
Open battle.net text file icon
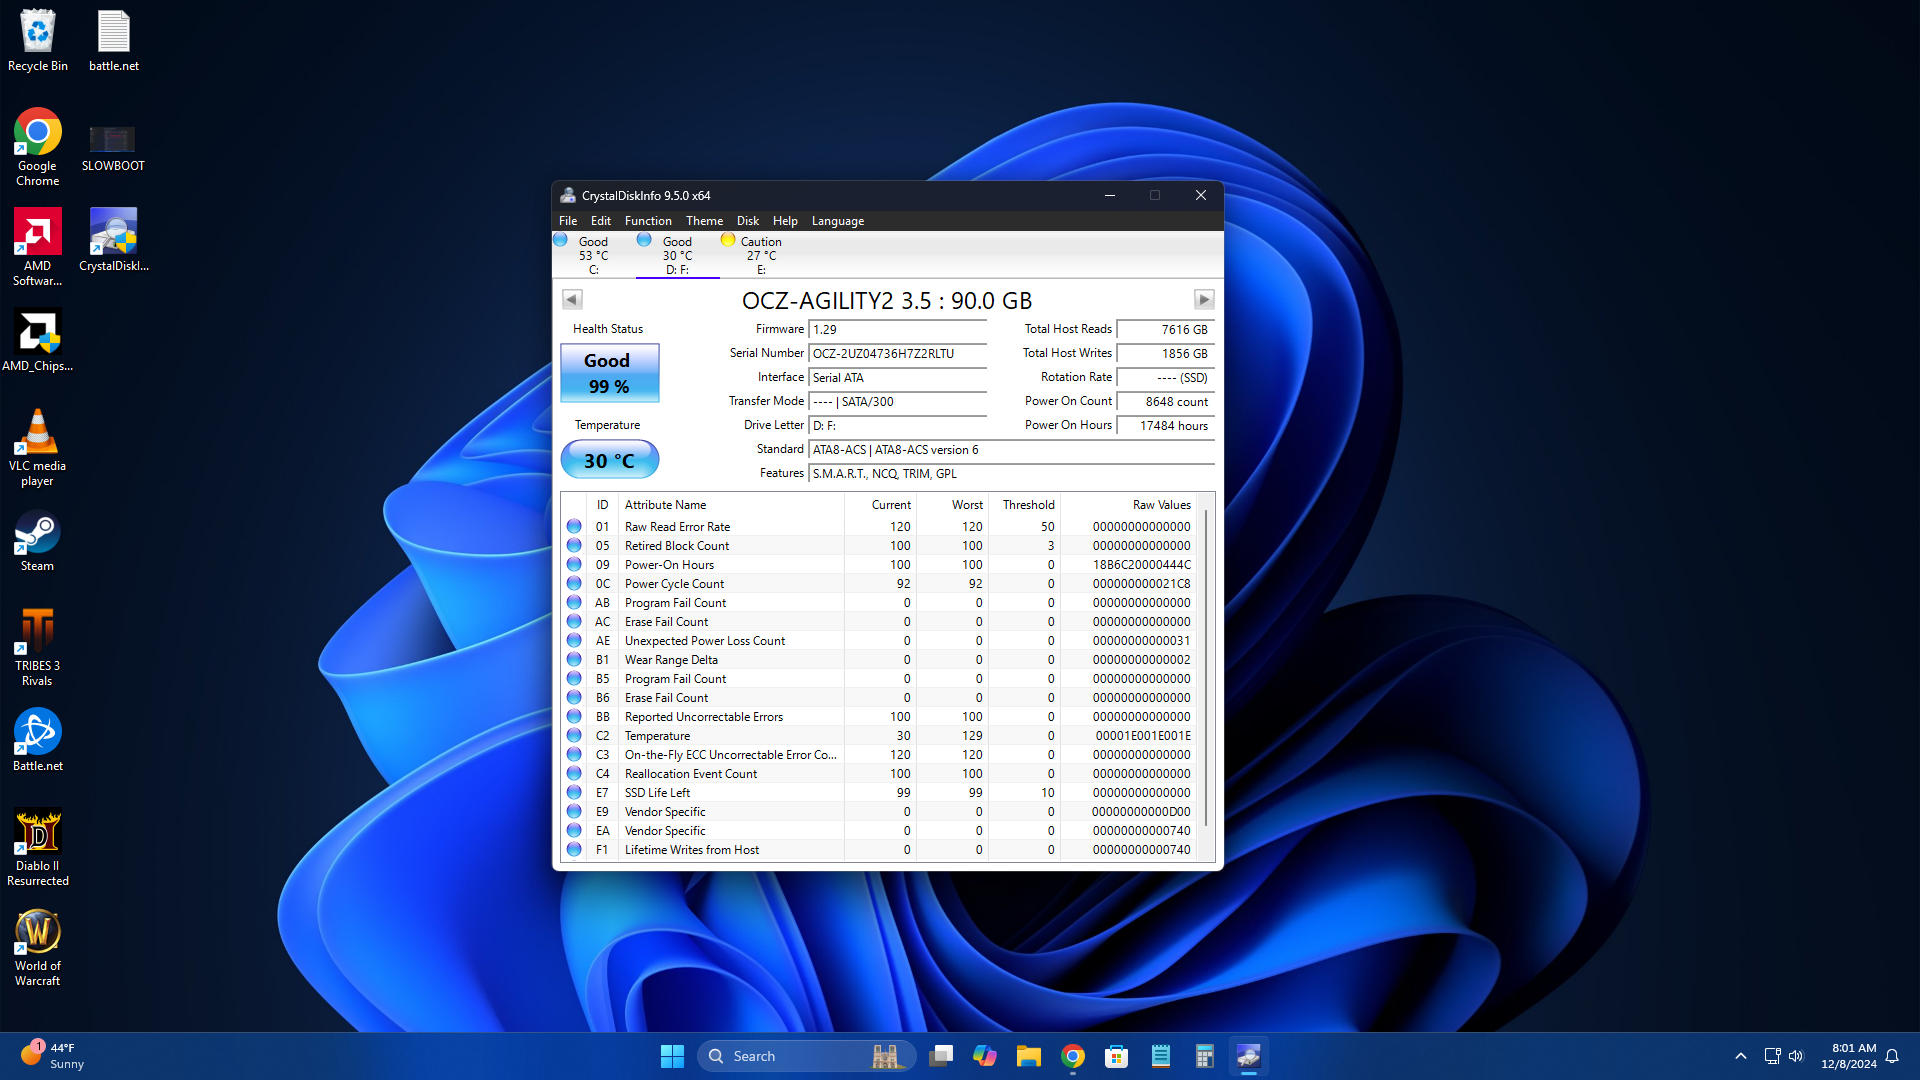[113, 41]
